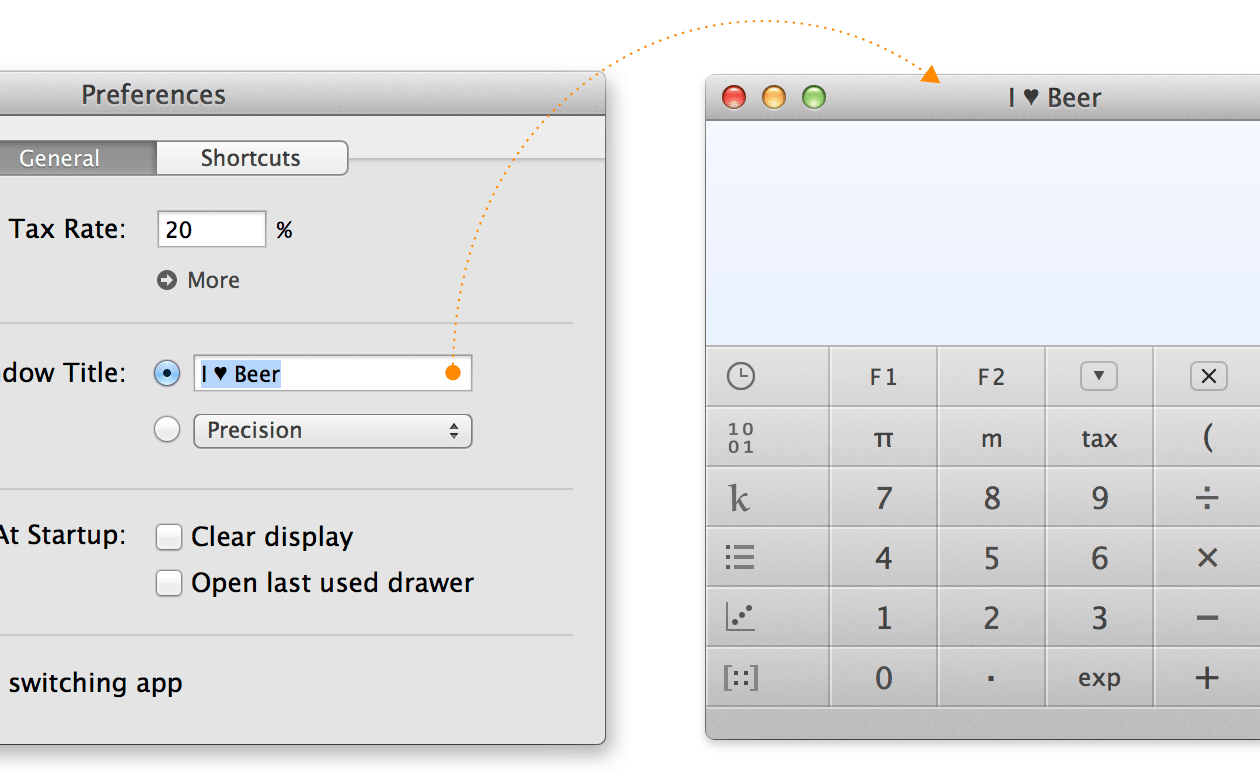Viewport: 1260px width, 780px height.
Task: Click the F2 function key
Action: click(991, 377)
